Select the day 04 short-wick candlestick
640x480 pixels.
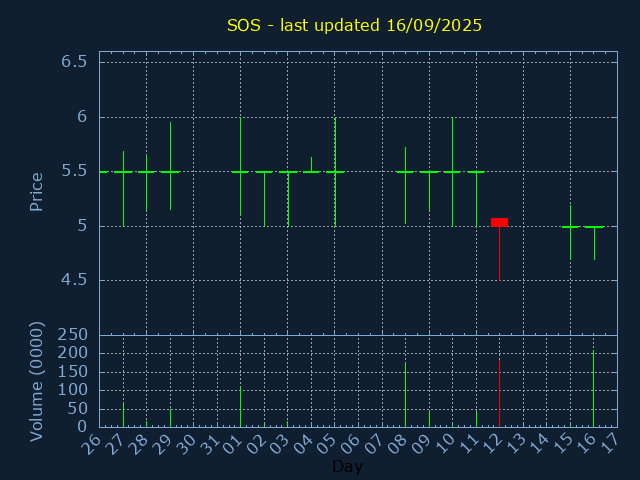[x=311, y=165]
